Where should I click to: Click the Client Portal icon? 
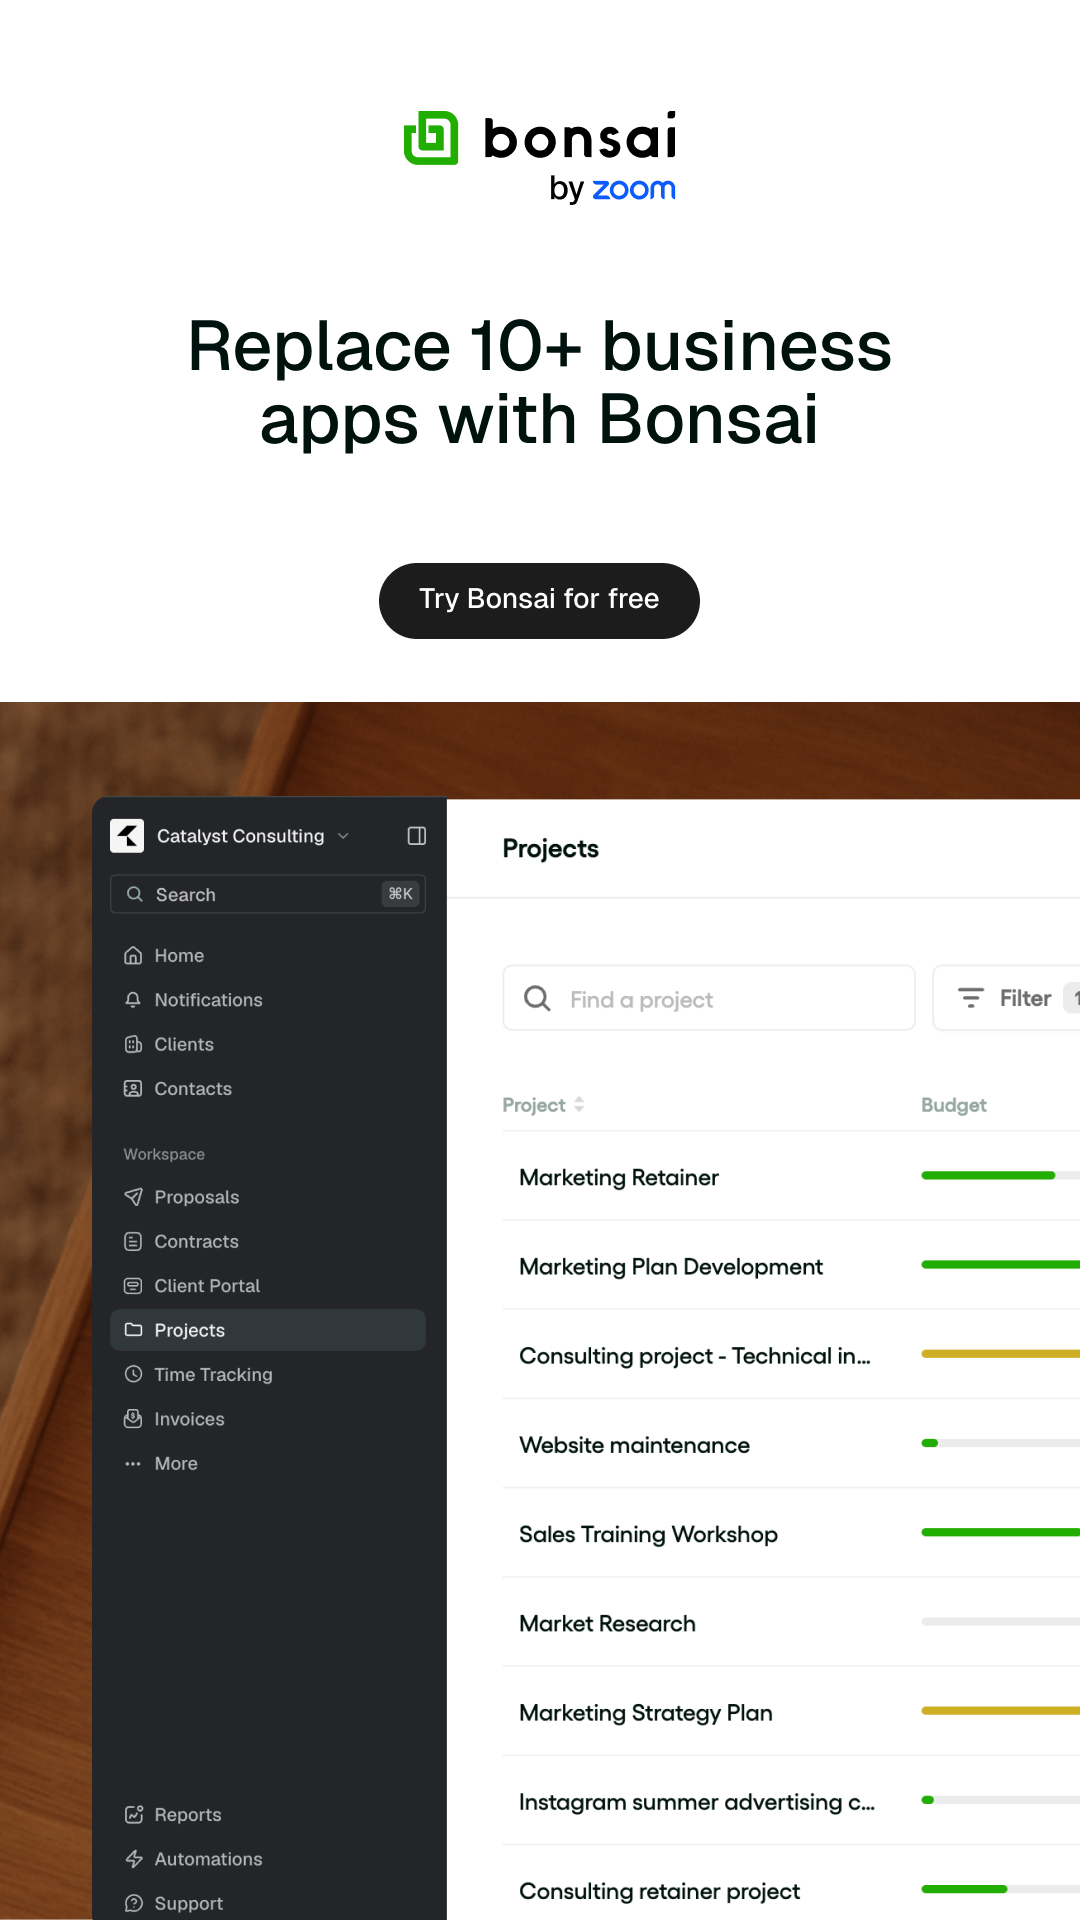point(133,1286)
